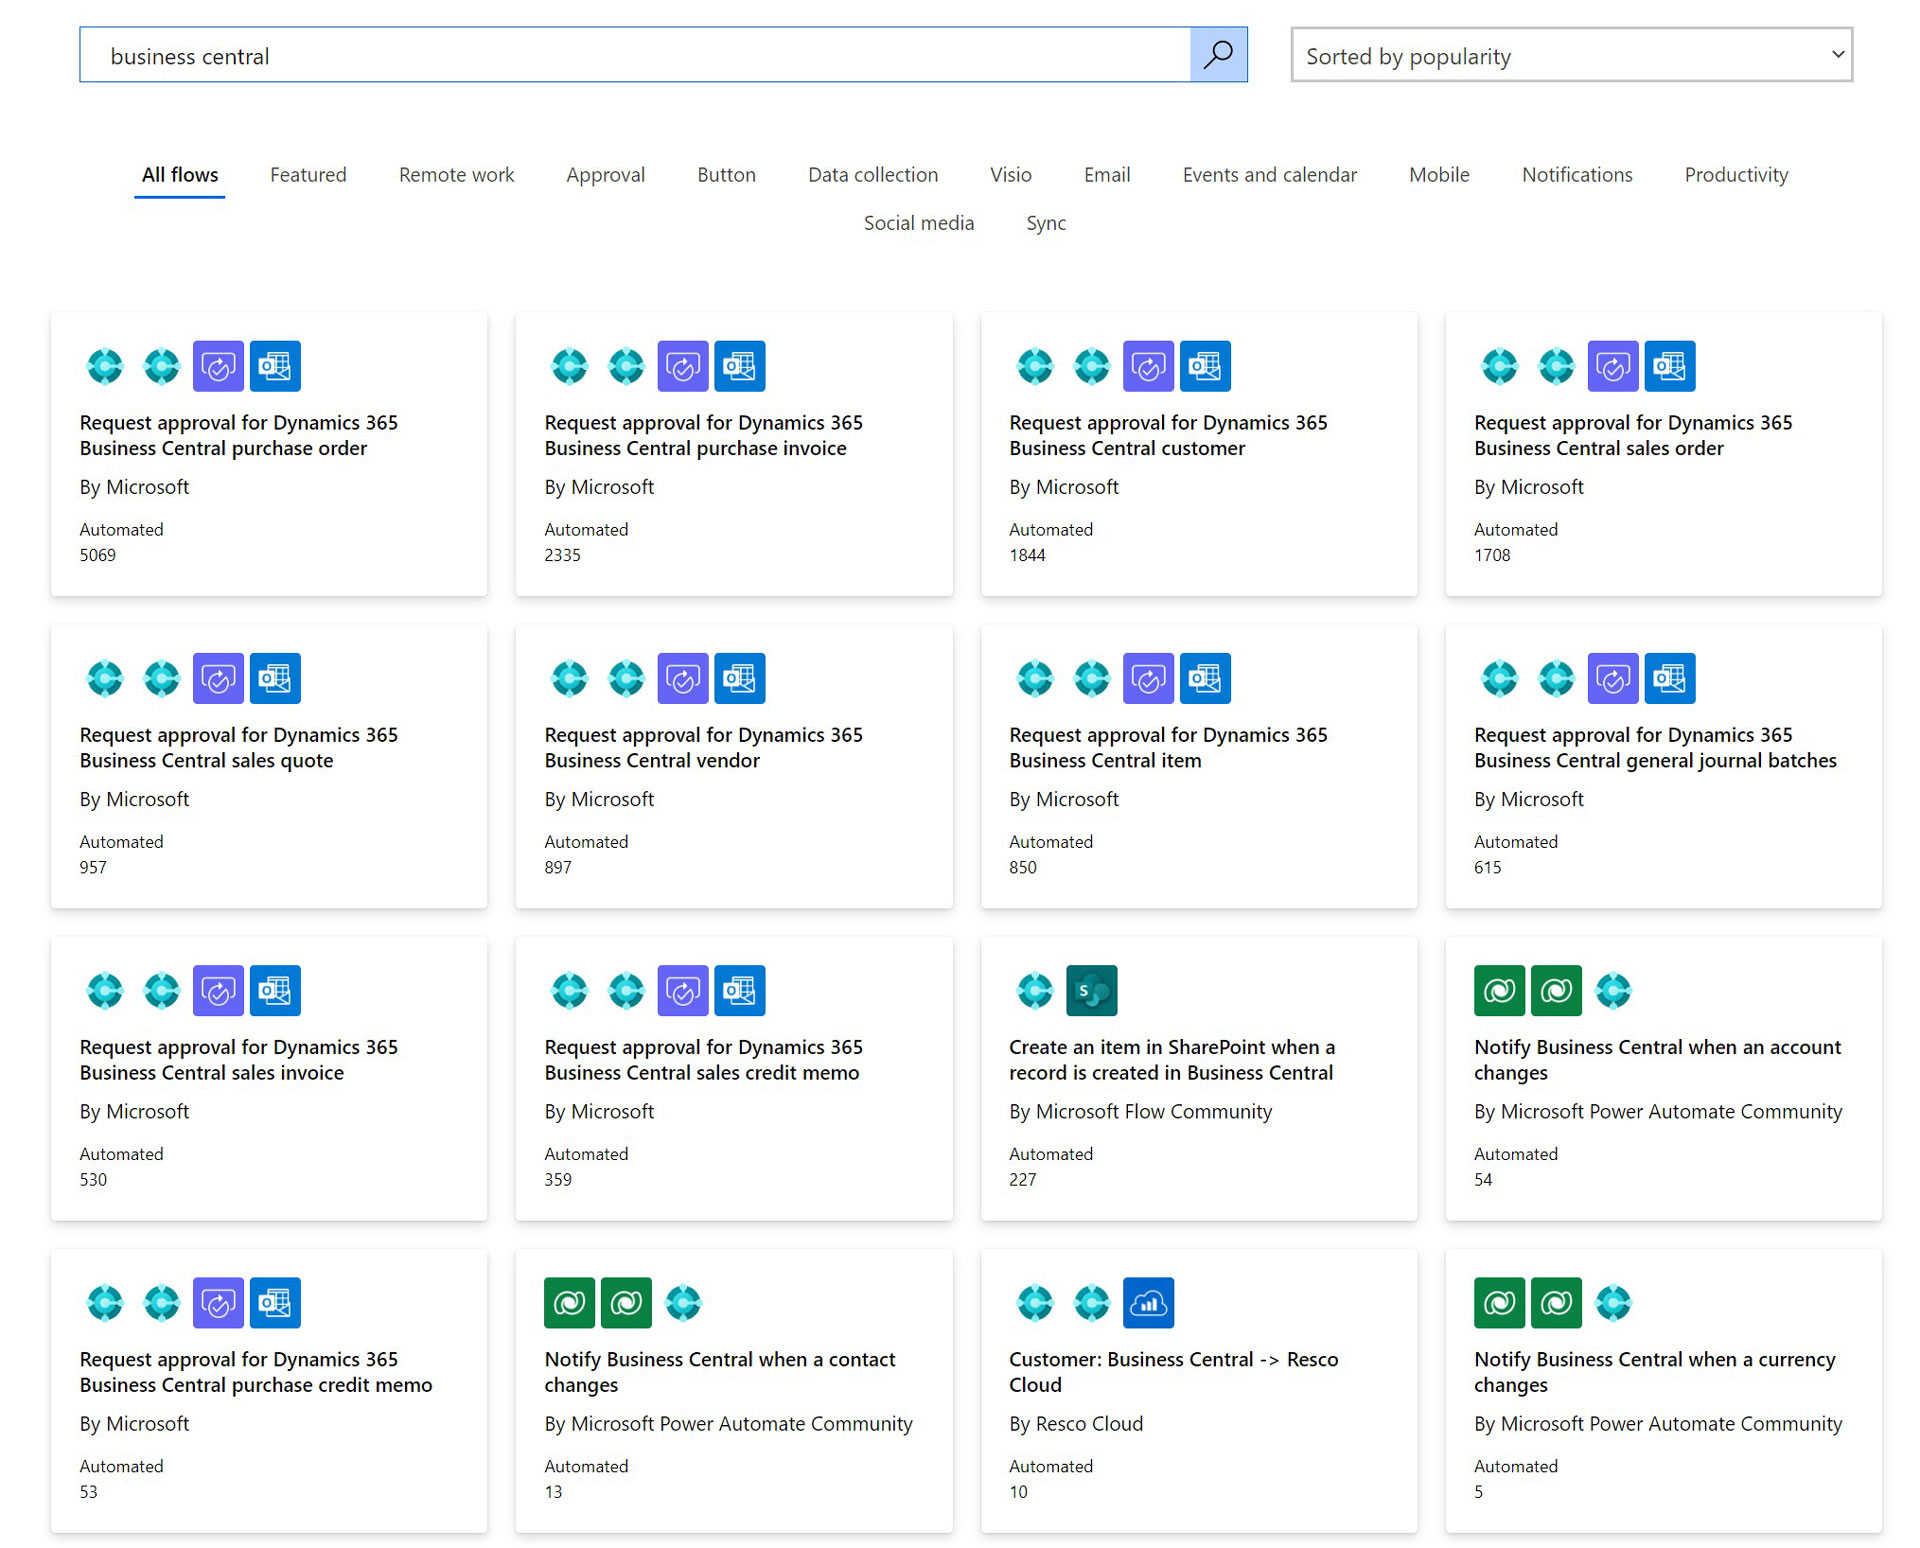Click Approvals icon on purchase order card
1920x1548 pixels.
point(218,366)
